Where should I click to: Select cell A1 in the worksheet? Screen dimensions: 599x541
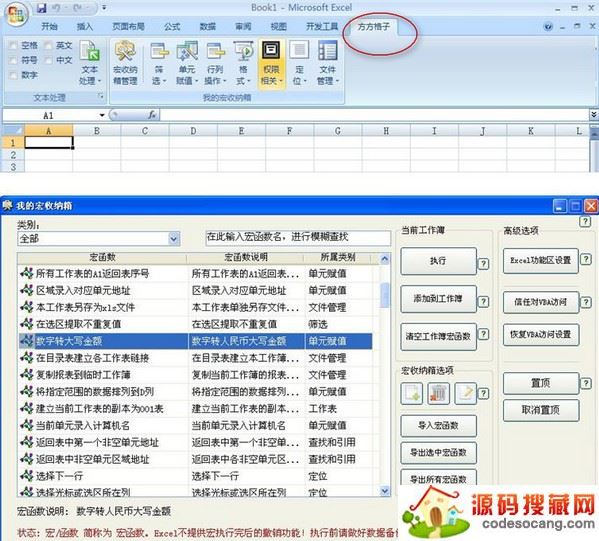pyautogui.click(x=49, y=143)
